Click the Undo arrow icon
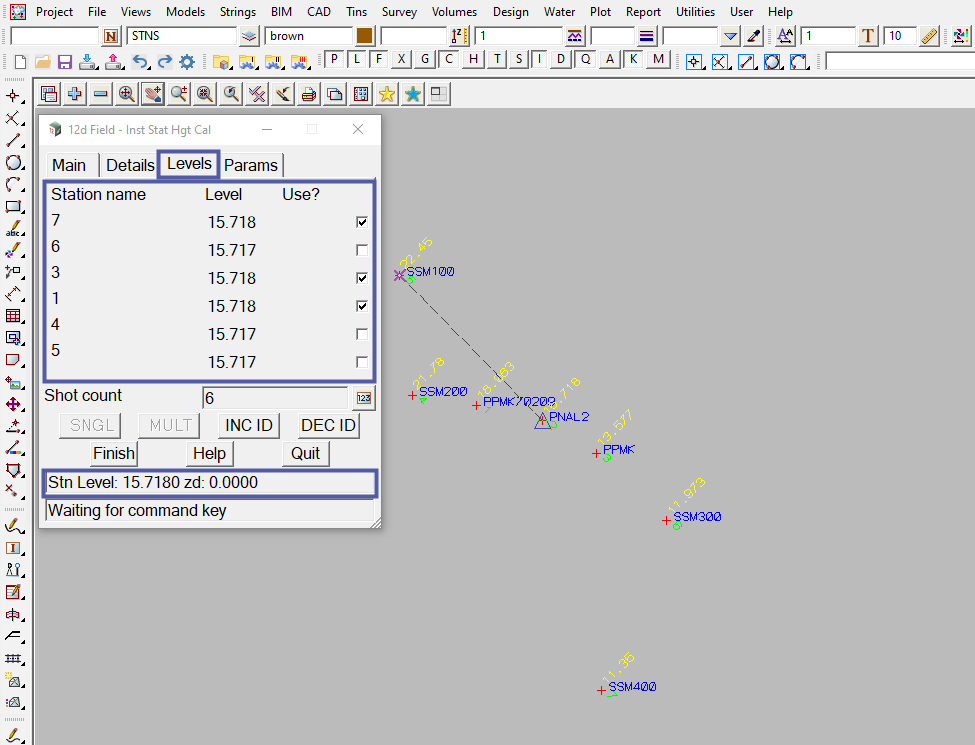The width and height of the screenshot is (975, 745). click(x=140, y=62)
